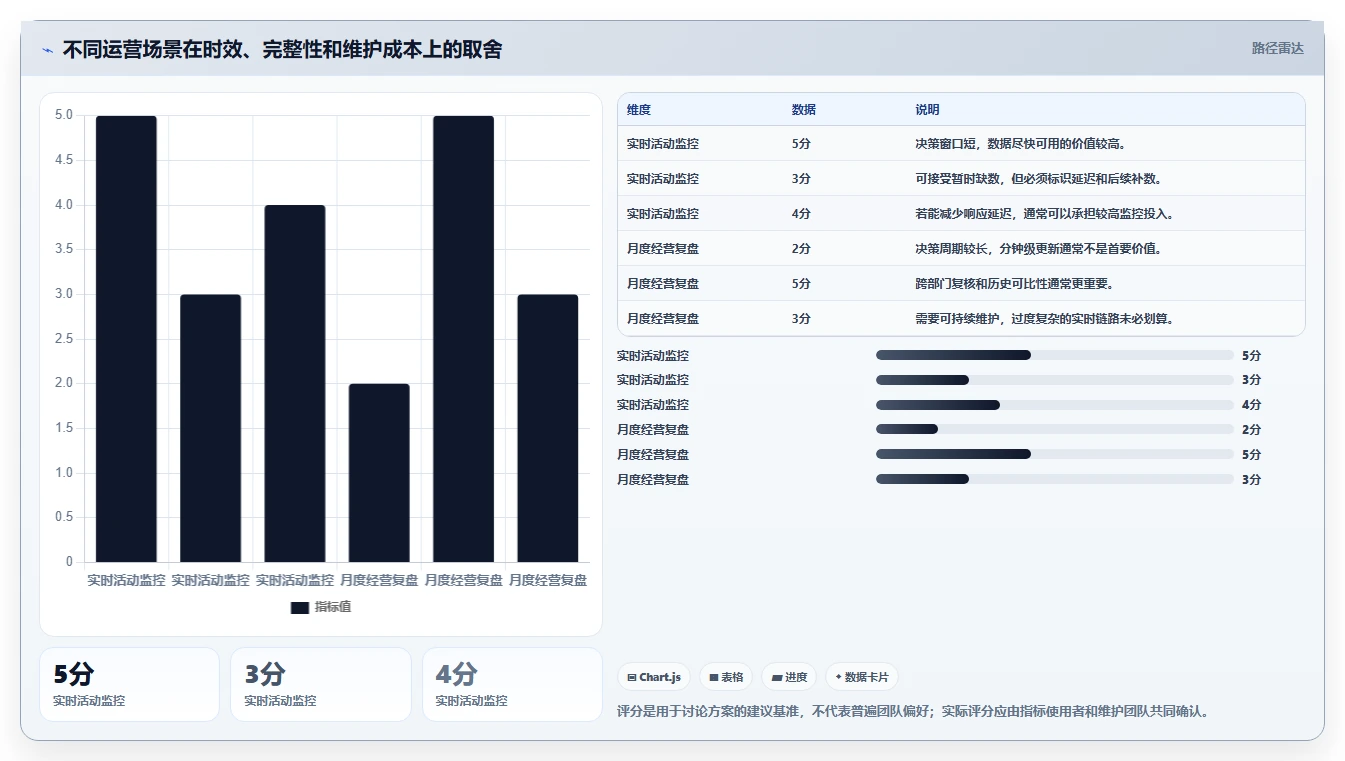Image resolution: width=1345 pixels, height=761 pixels.
Task: Toggle the 指标值 legend swatch under the chart
Action: tap(300, 607)
